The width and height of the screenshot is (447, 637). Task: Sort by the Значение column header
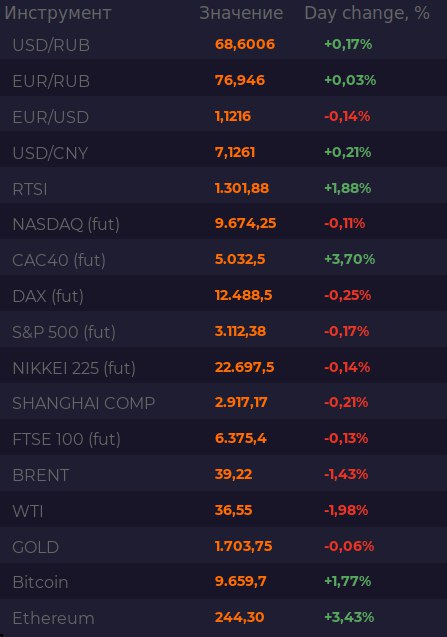click(x=241, y=13)
